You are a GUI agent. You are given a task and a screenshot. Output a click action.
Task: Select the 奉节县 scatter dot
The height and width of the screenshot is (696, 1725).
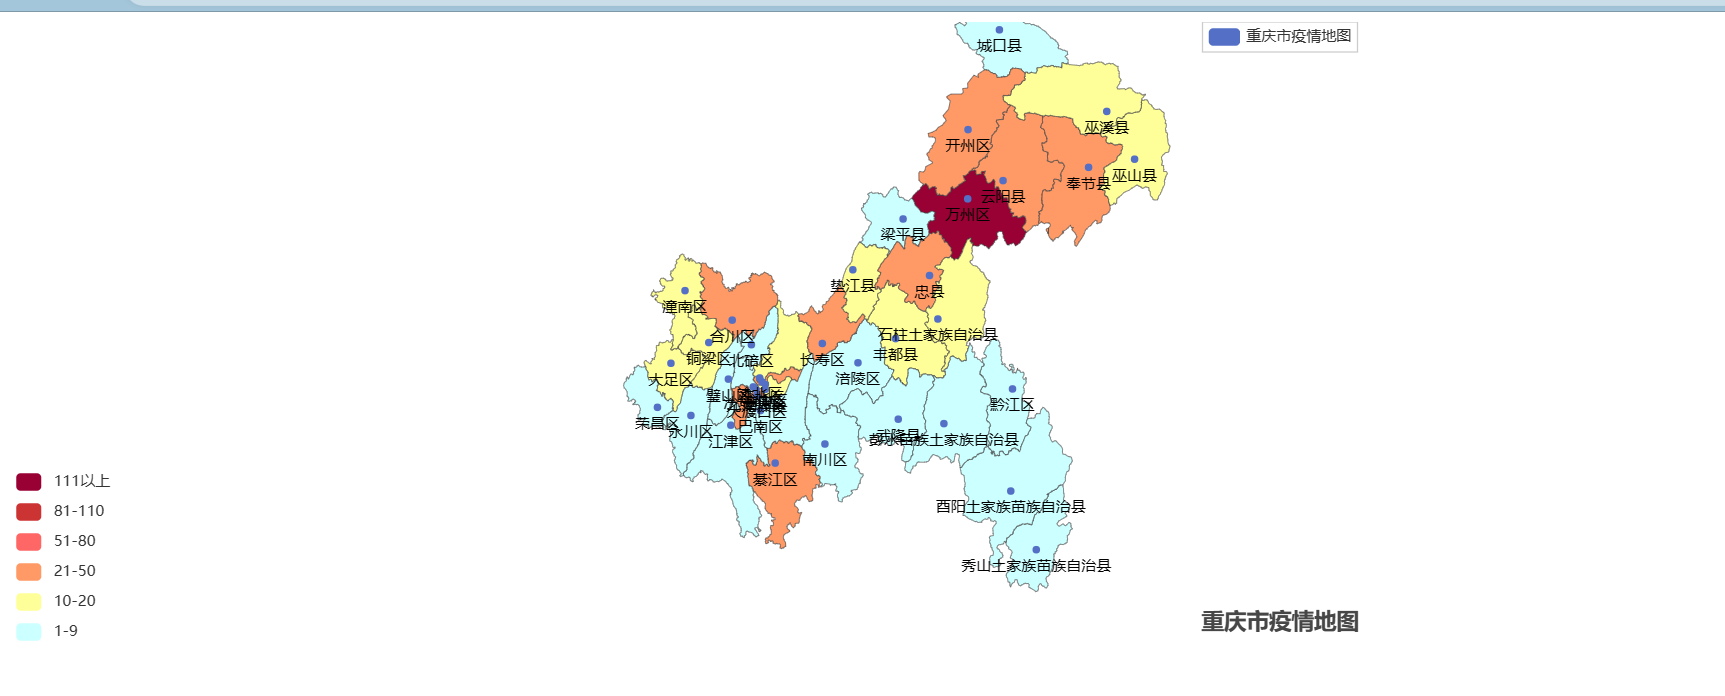[1088, 167]
